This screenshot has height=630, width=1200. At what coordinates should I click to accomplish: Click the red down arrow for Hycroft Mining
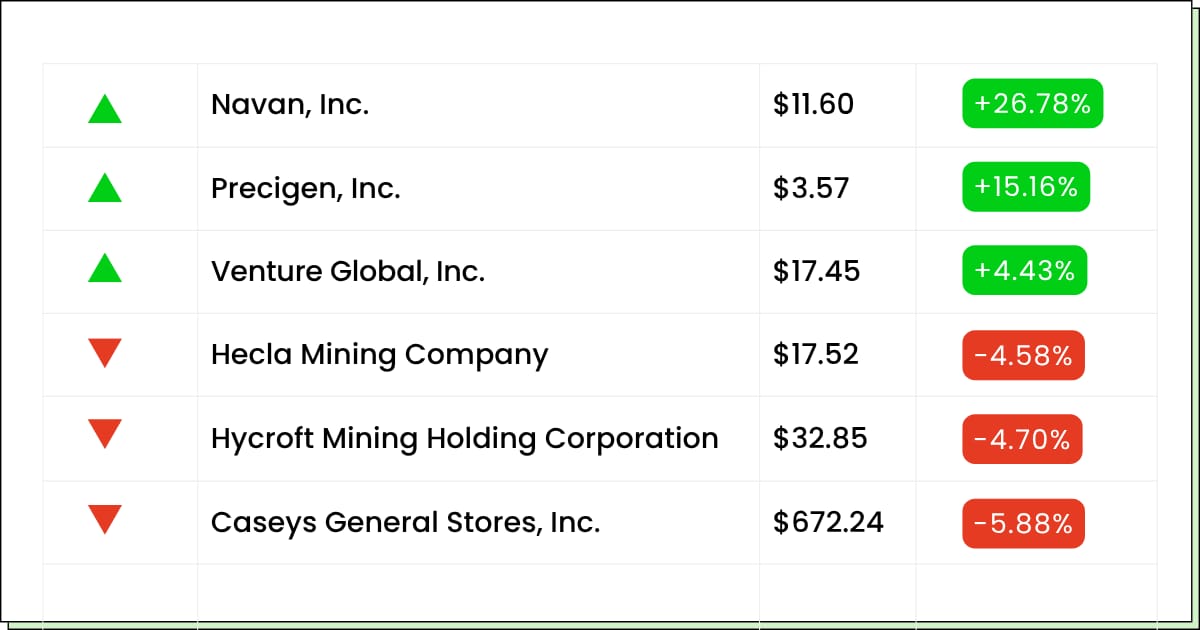coord(105,434)
